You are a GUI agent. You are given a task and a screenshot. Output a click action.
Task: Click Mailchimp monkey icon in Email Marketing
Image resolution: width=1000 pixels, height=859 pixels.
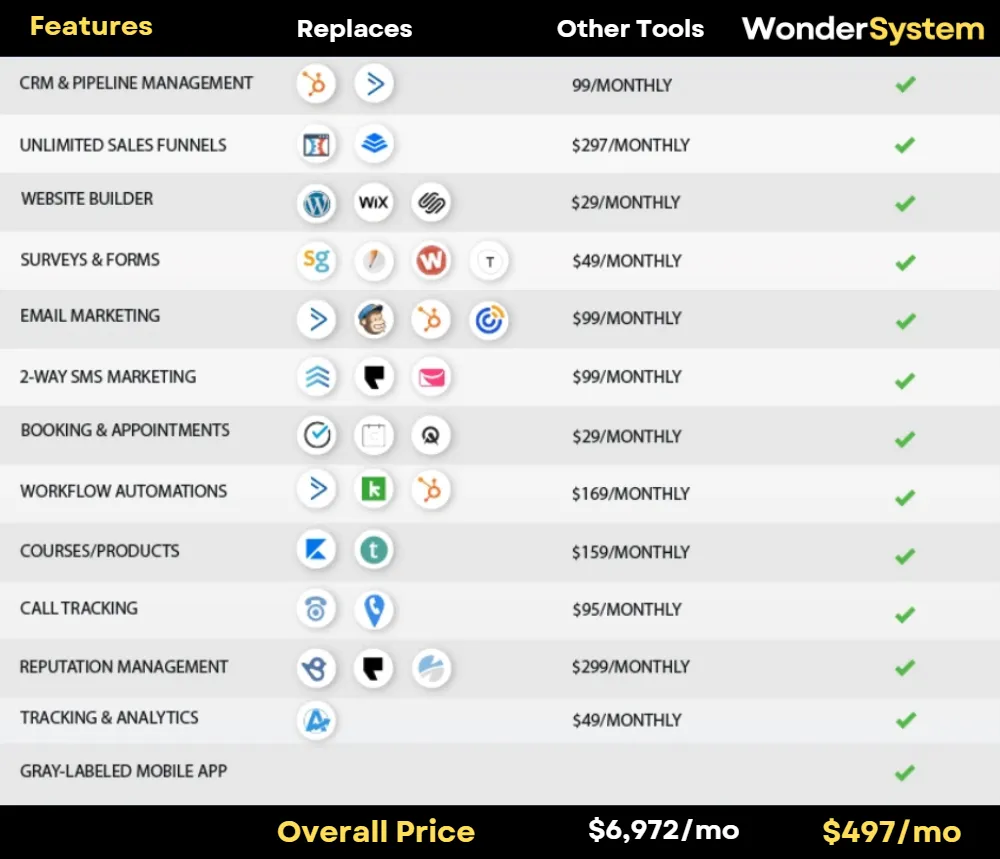374,320
